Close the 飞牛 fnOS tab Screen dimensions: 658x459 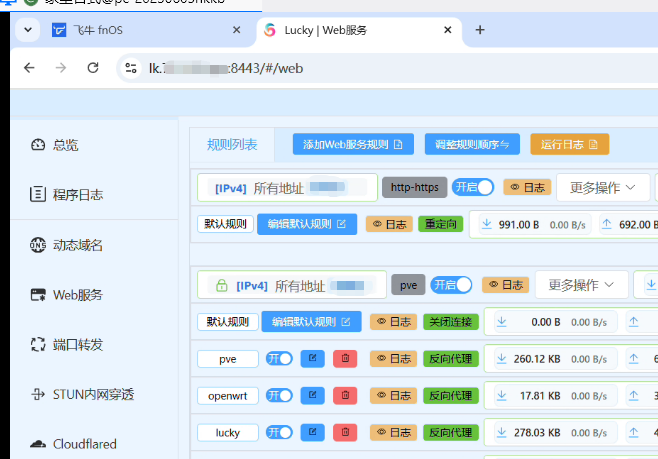237,30
